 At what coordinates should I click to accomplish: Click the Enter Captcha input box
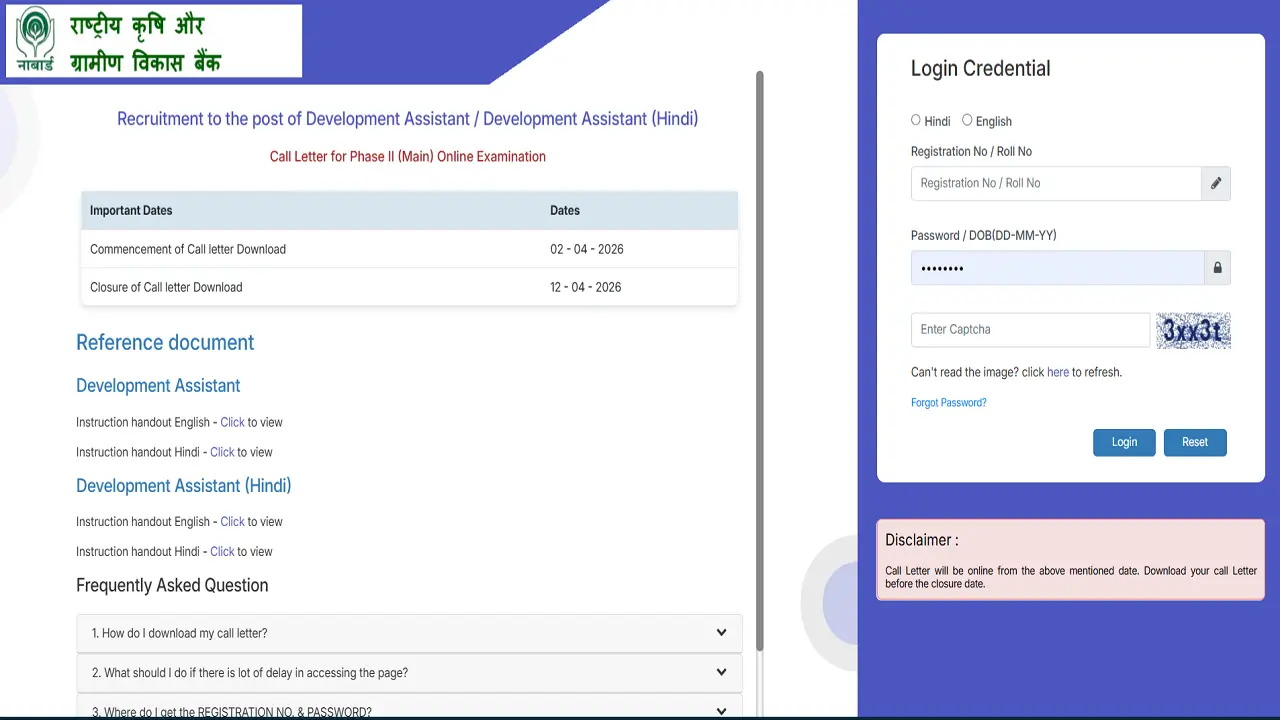(x=1030, y=330)
